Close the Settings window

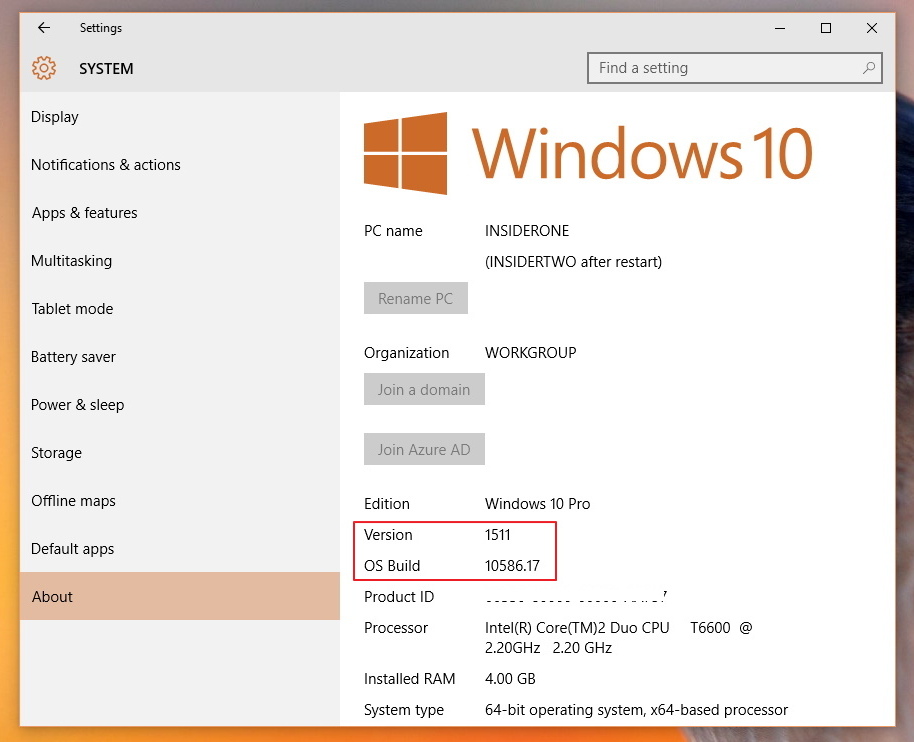(871, 28)
